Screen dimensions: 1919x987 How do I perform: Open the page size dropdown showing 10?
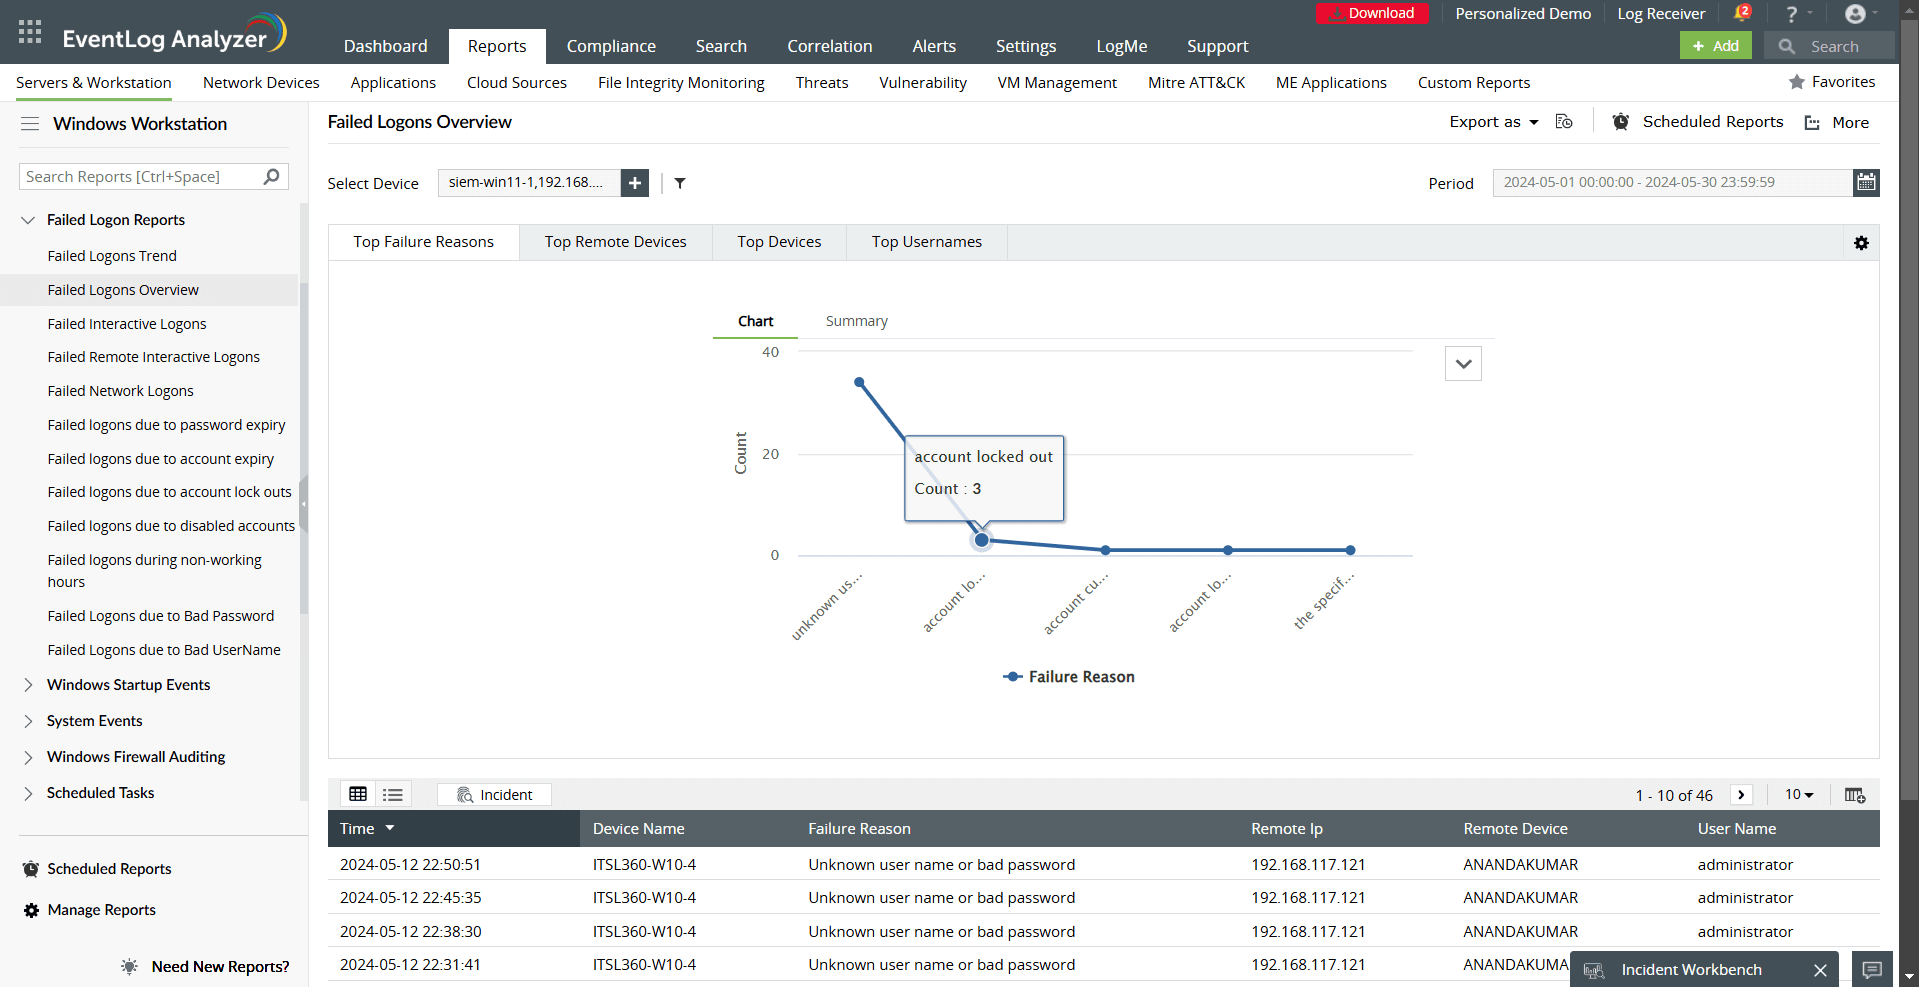tap(1797, 794)
